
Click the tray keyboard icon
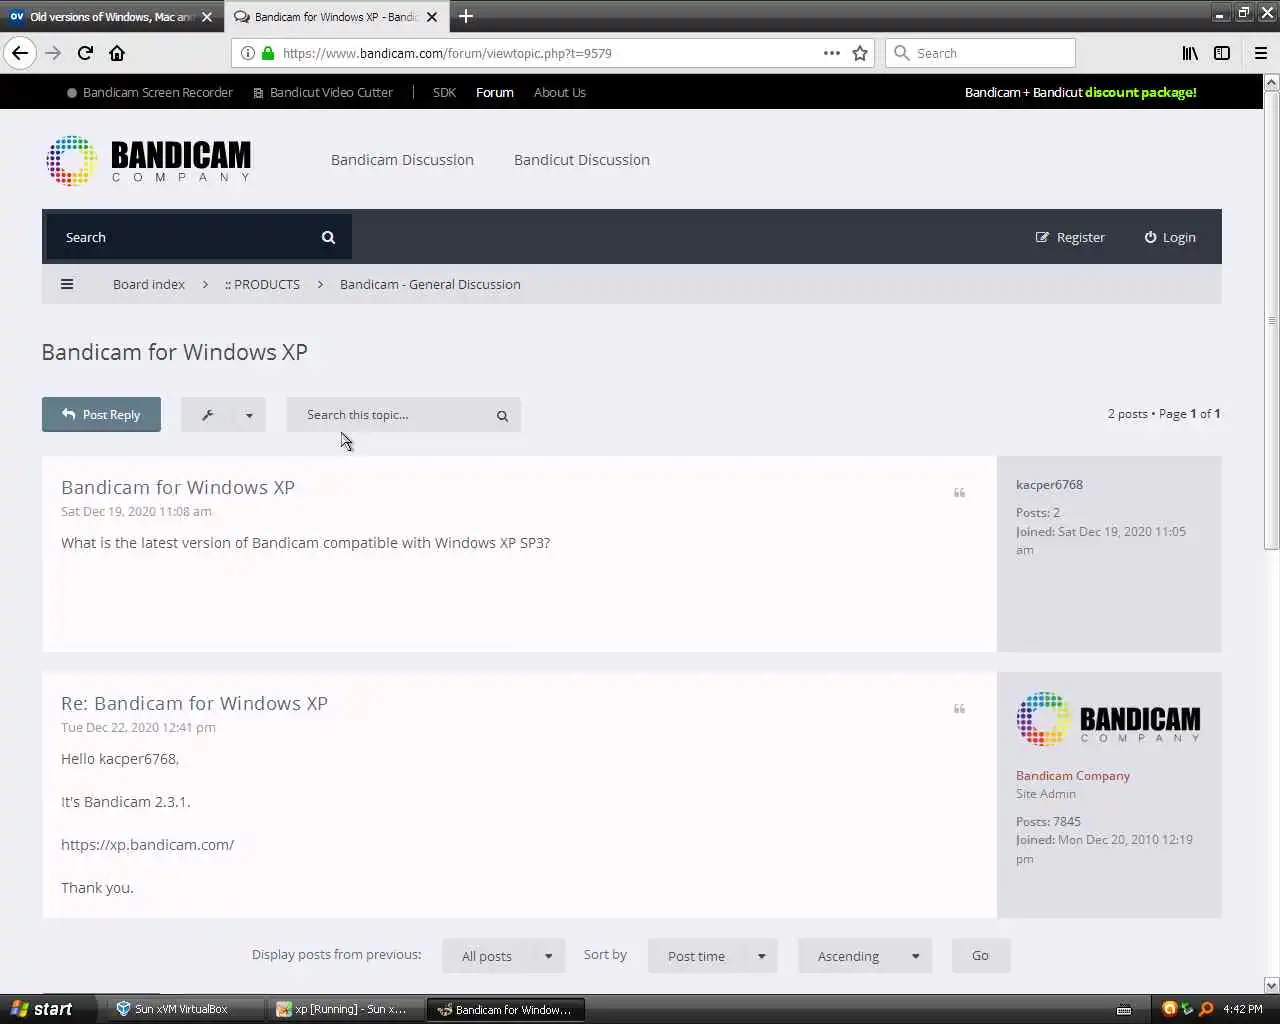1124,1009
